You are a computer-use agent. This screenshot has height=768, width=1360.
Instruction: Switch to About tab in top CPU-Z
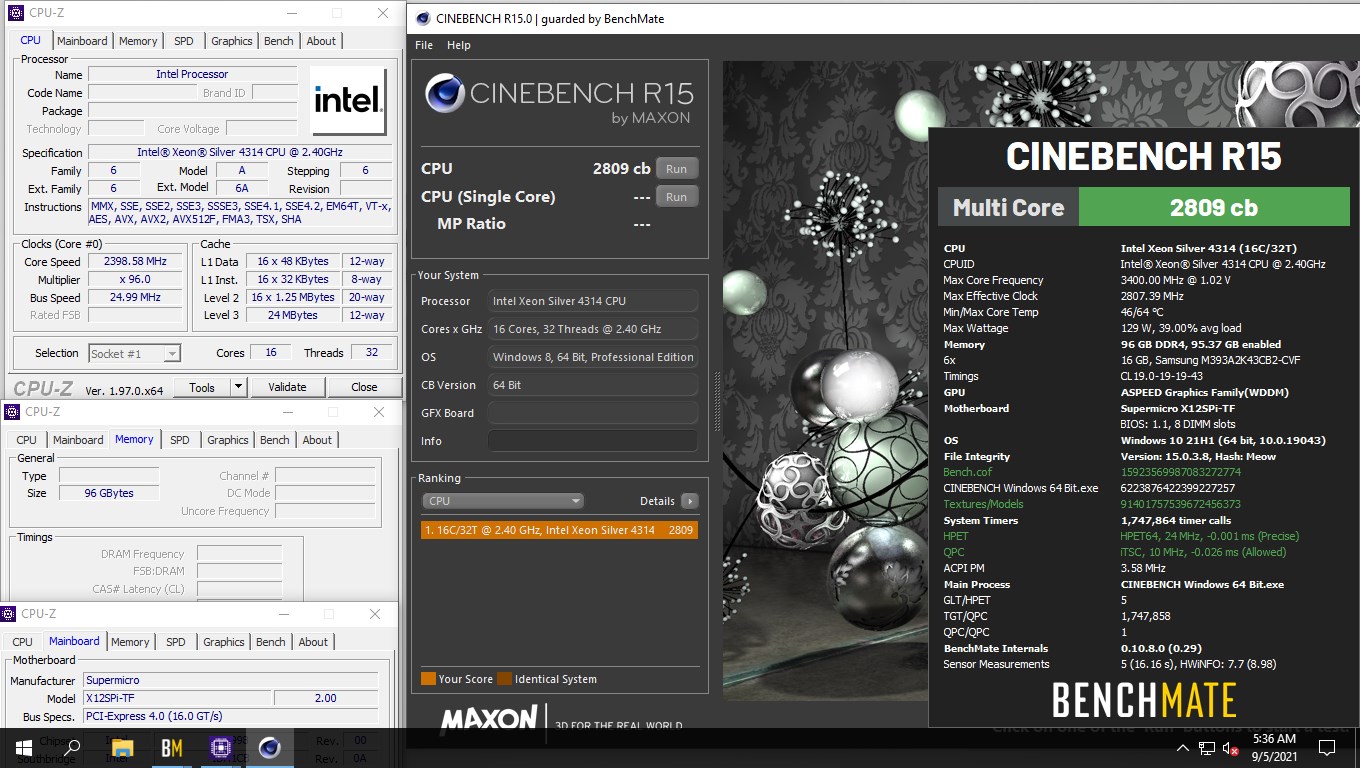click(x=321, y=41)
